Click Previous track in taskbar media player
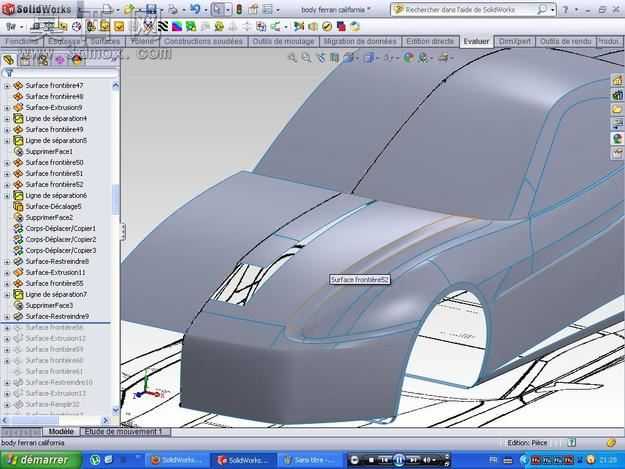625x469 pixels. (385, 460)
